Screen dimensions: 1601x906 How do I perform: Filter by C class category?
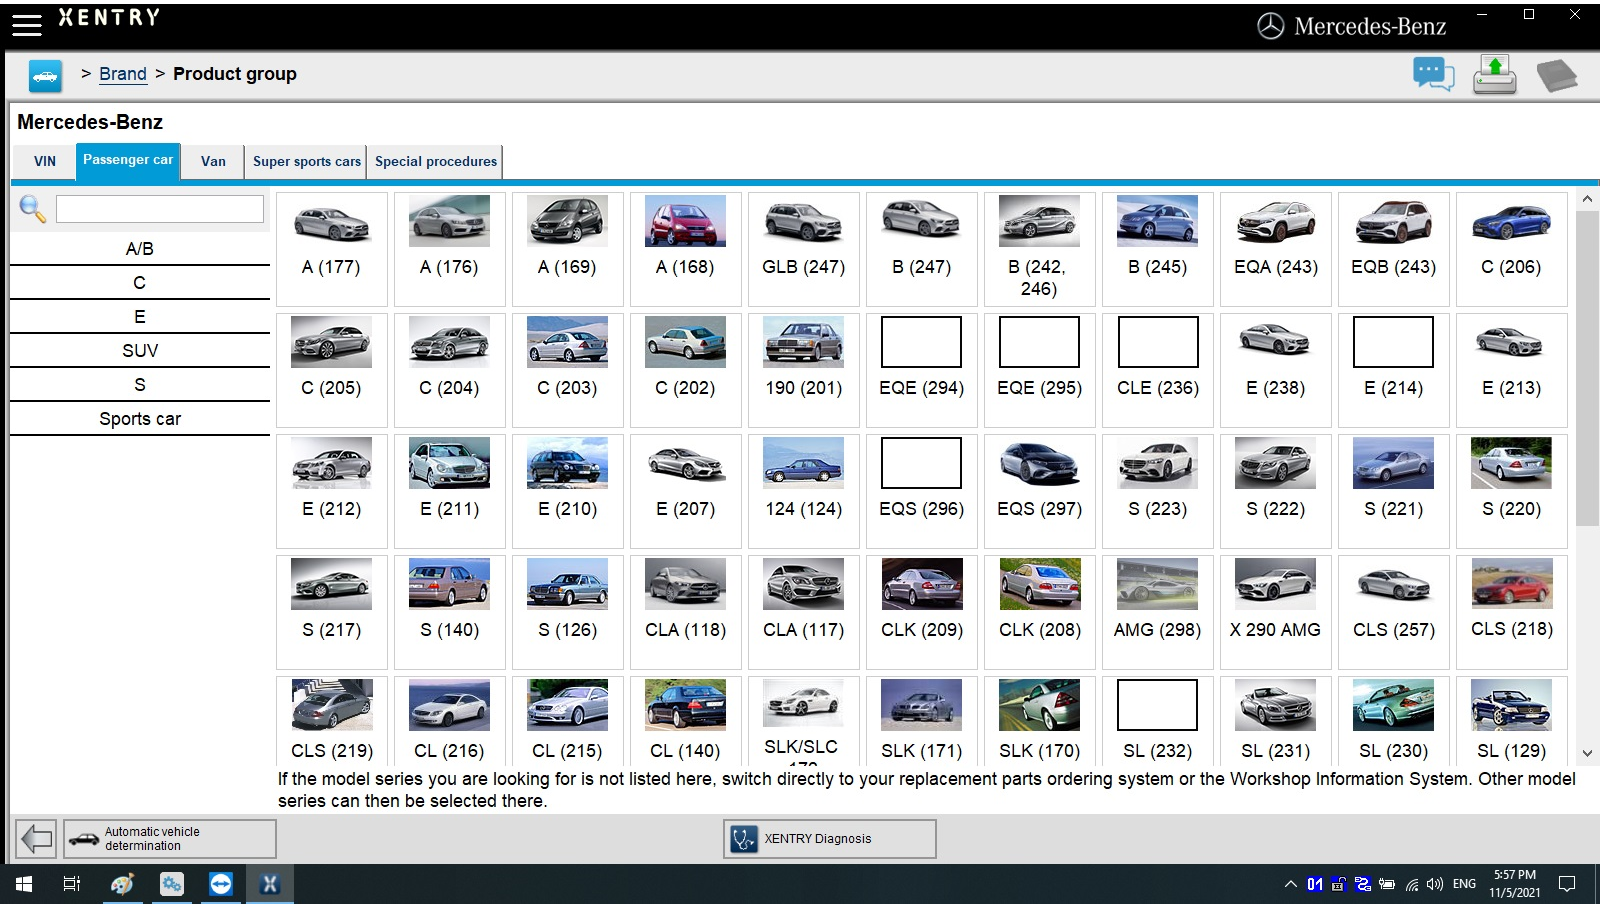pyautogui.click(x=140, y=283)
